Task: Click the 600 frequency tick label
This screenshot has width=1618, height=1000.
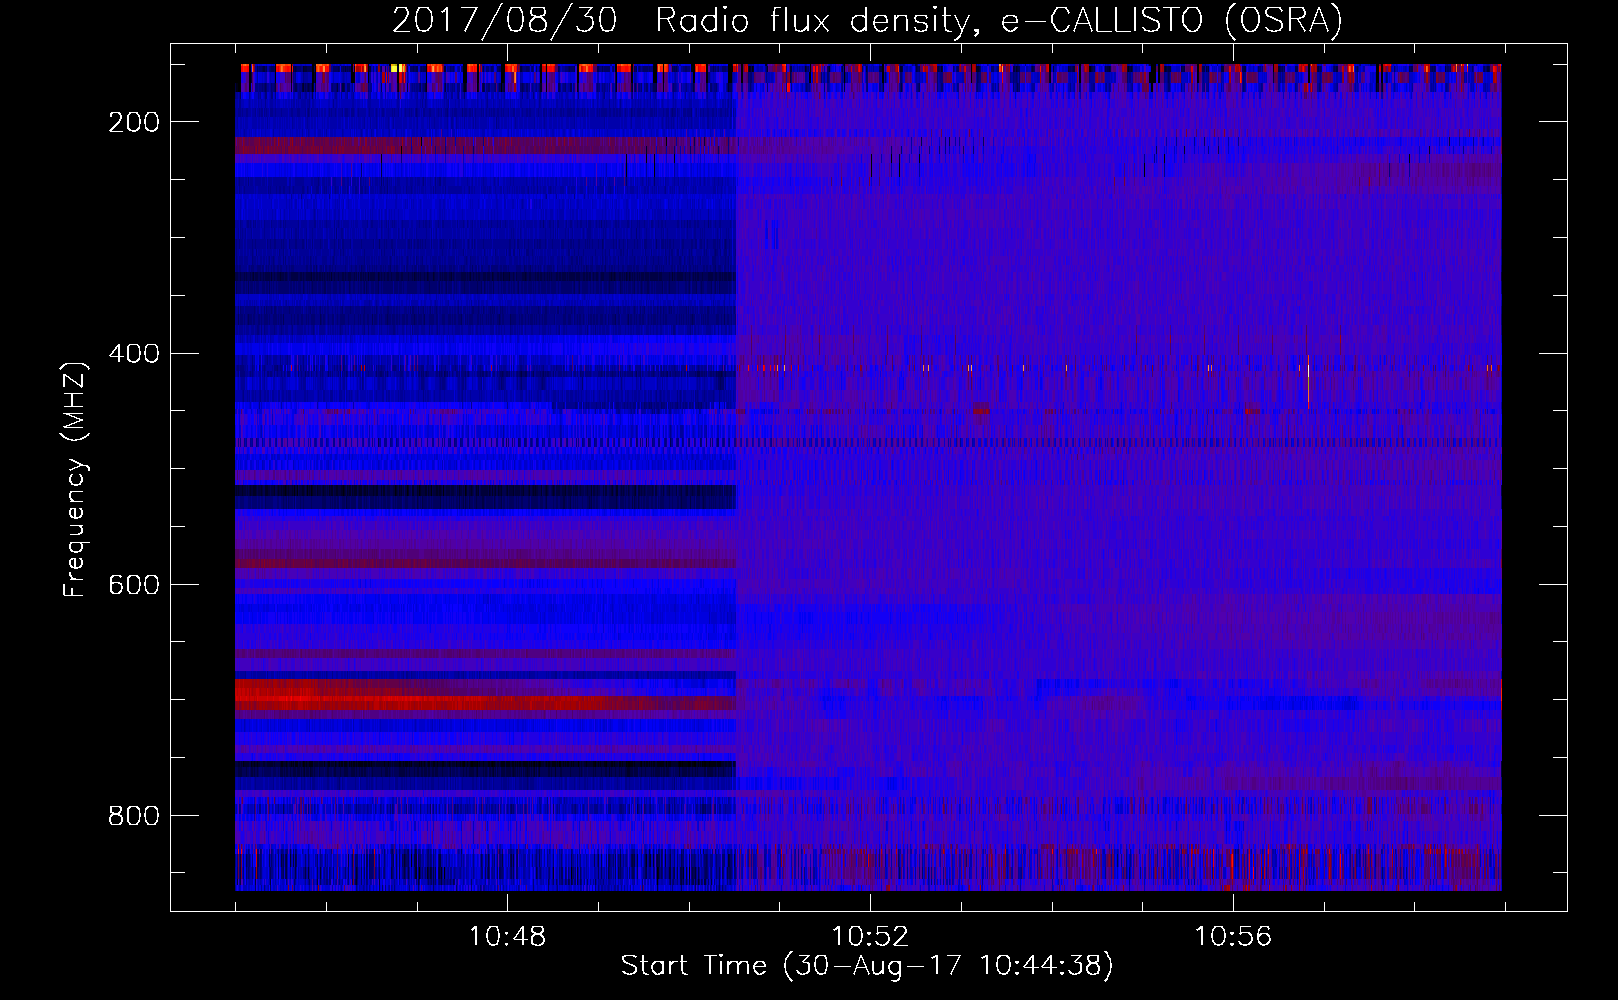Action: (134, 584)
